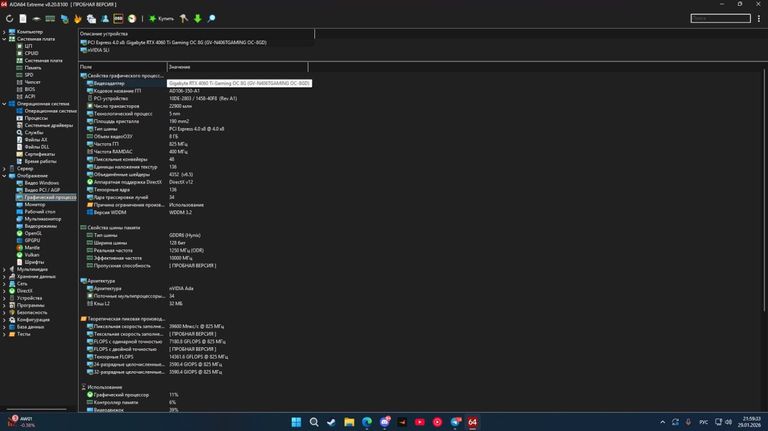Click the remote connection toolbar icon

(x=91, y=19)
